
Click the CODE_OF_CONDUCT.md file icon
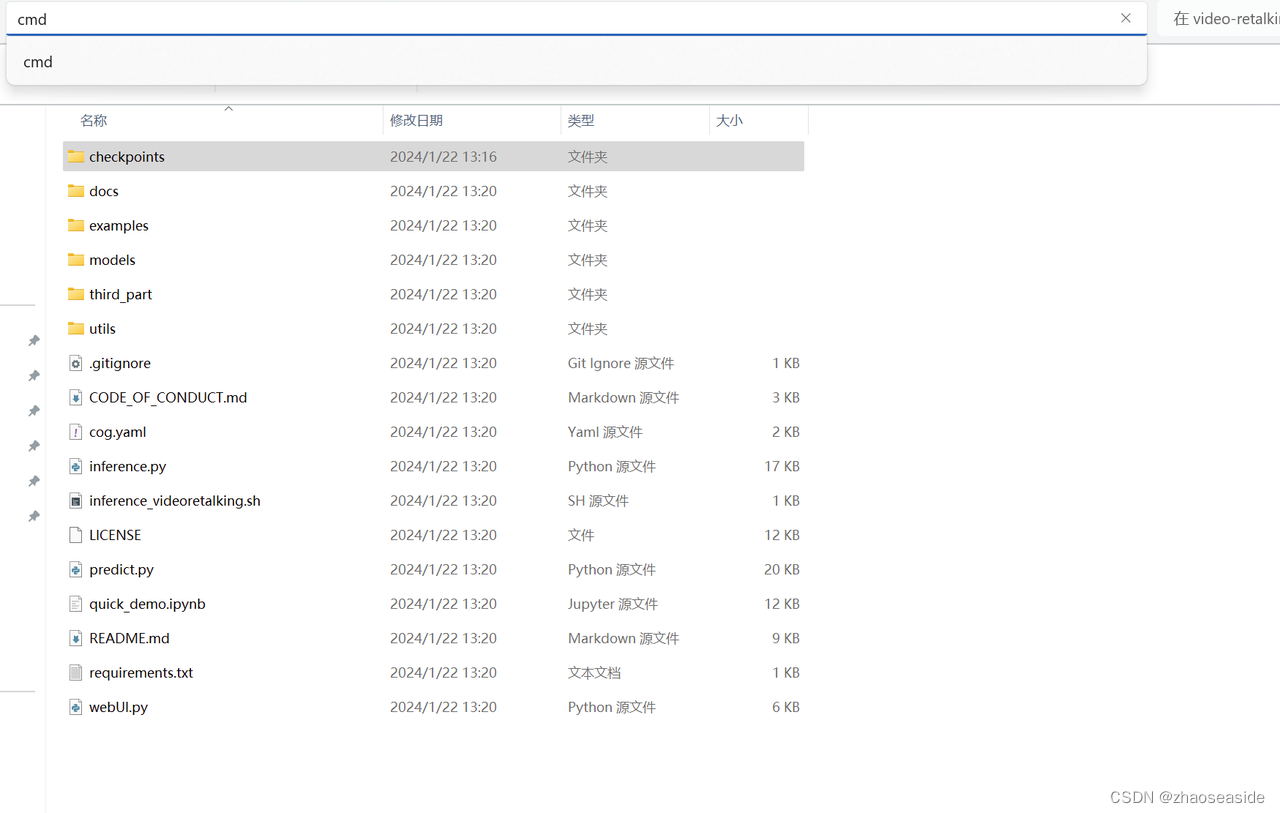pos(76,398)
